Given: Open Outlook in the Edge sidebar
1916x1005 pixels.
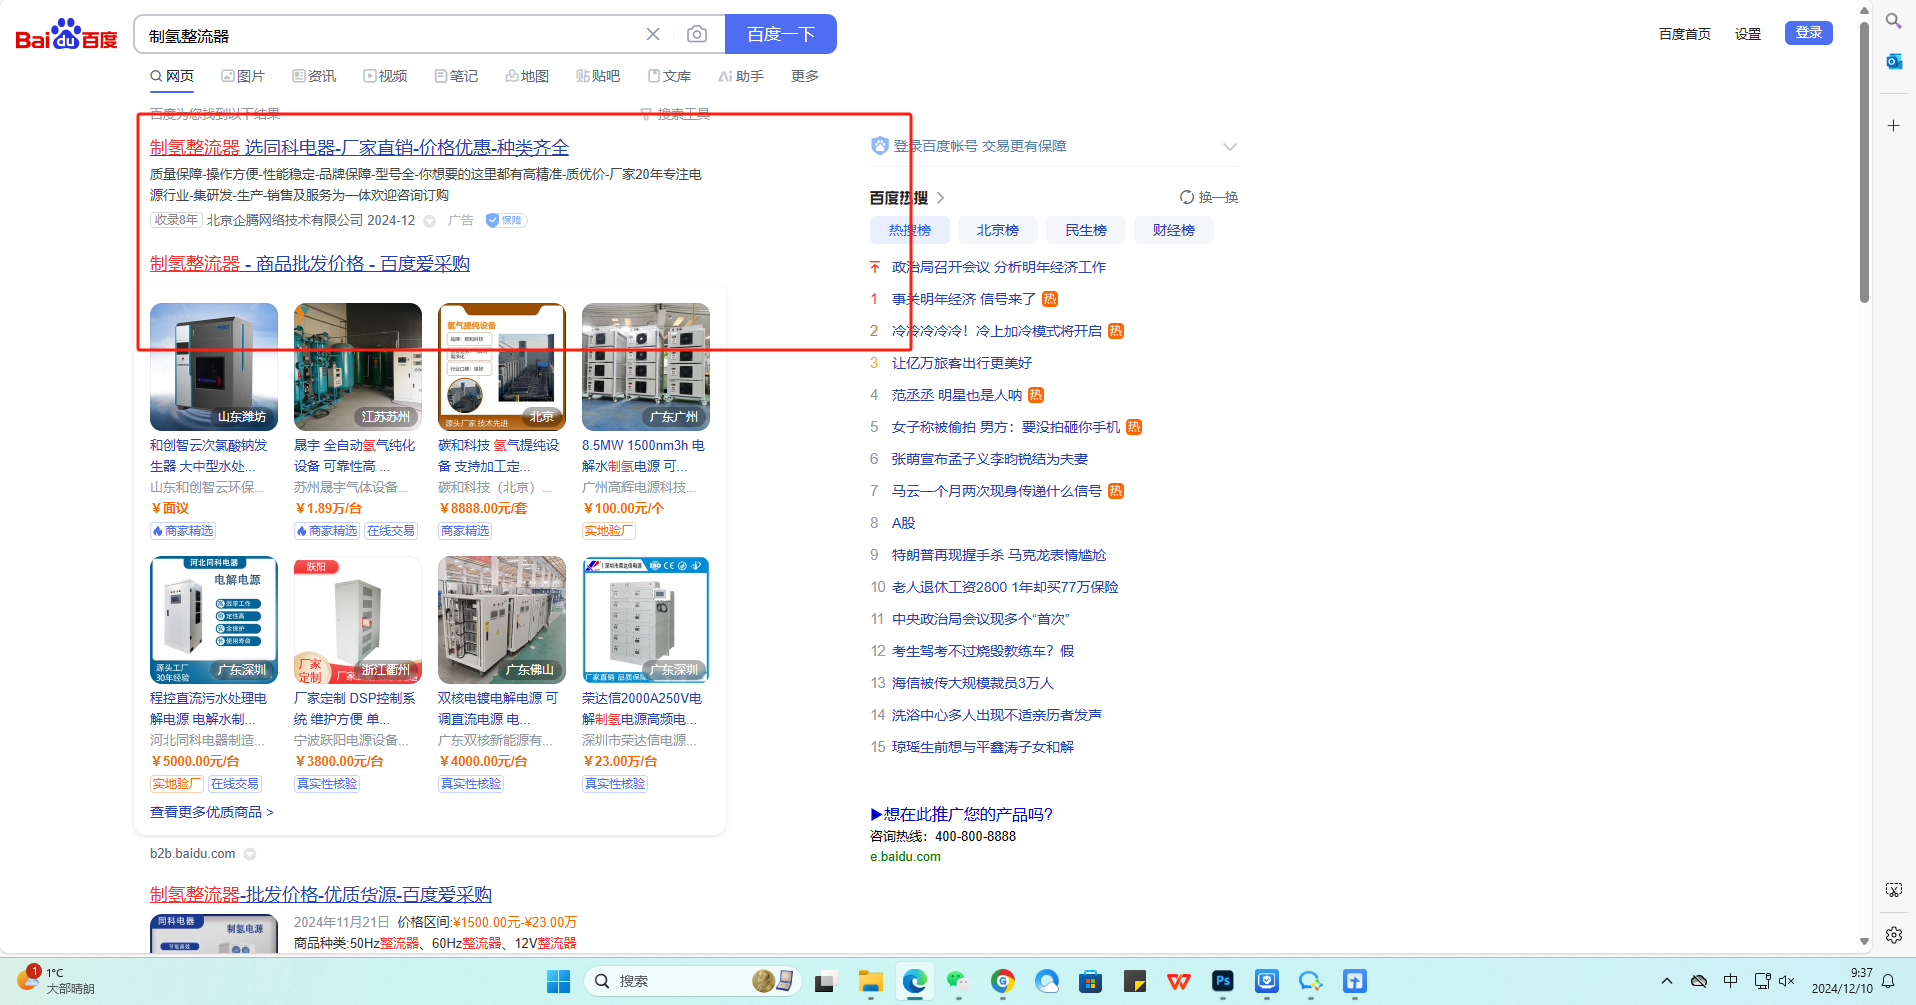Looking at the screenshot, I should click(x=1894, y=62).
